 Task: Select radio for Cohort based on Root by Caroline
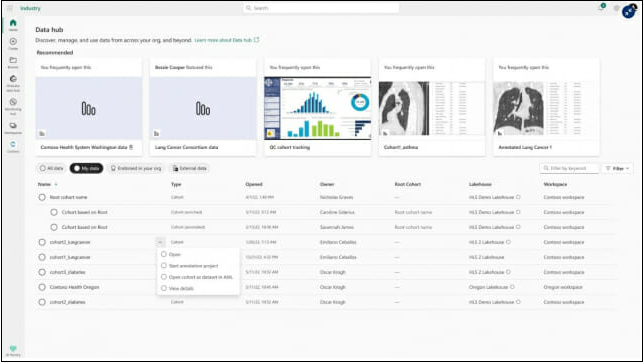[x=54, y=212]
